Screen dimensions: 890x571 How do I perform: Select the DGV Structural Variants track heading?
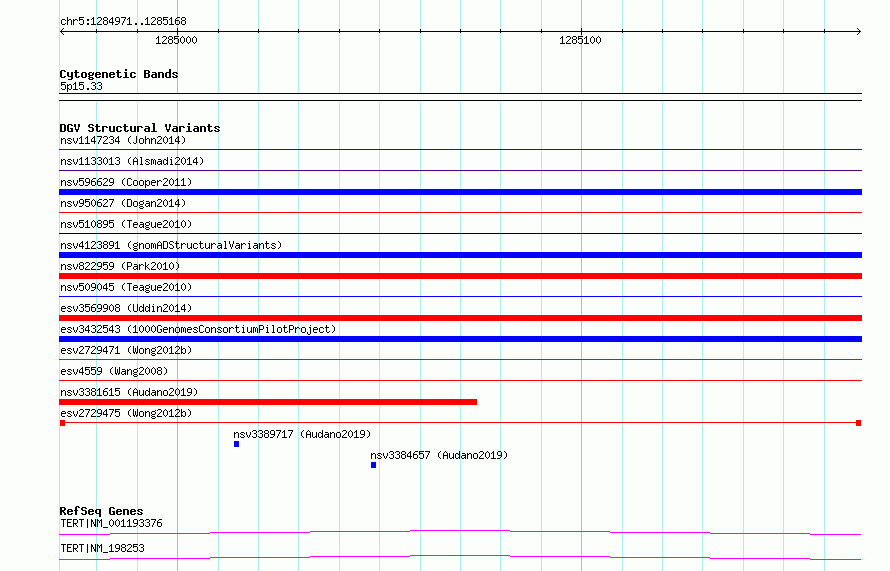(140, 128)
